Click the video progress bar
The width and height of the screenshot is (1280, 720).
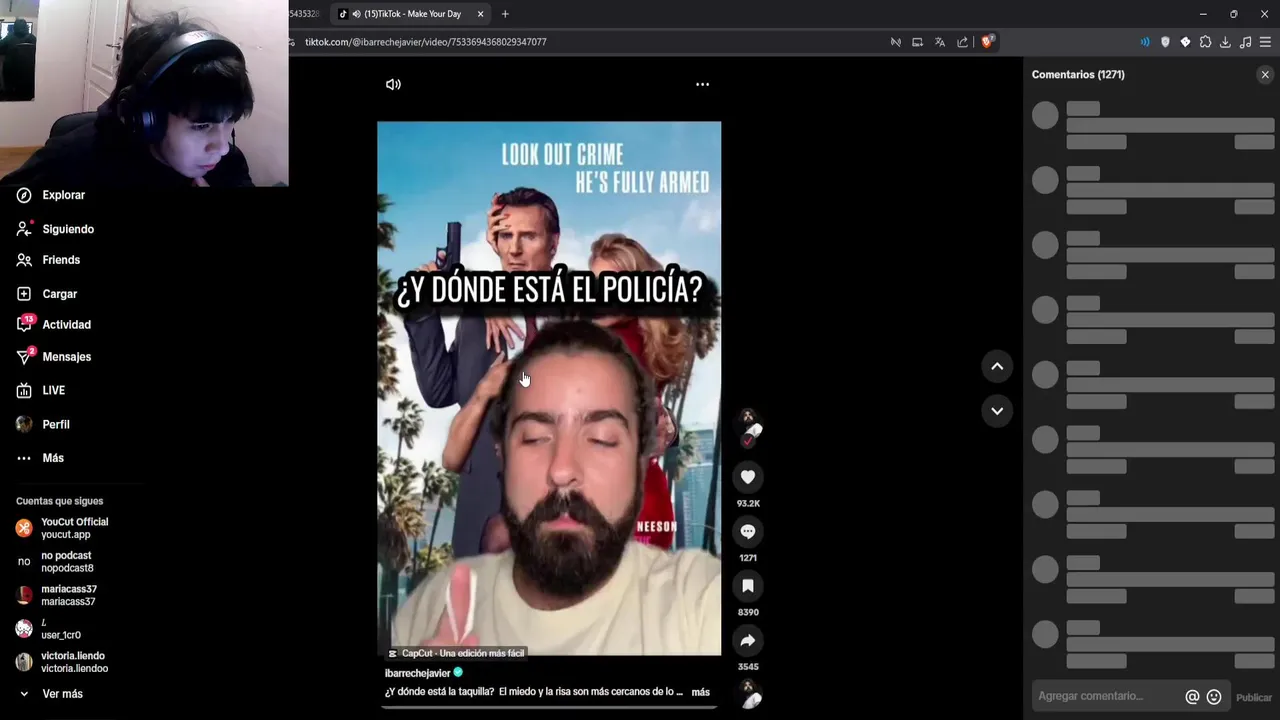[549, 707]
